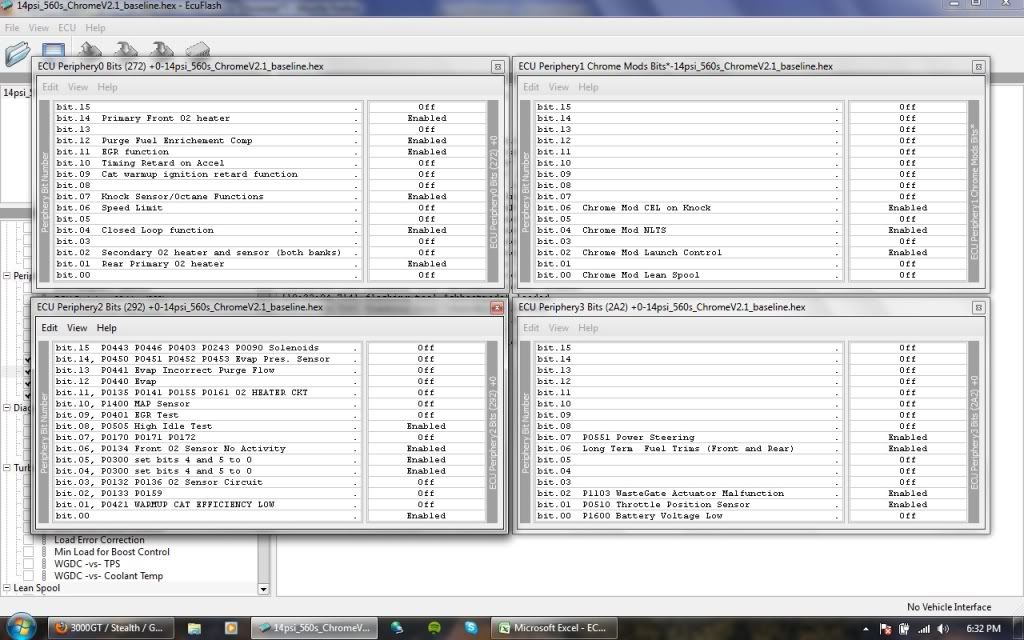Tick the WGDC -vs- Coolant Temp checkbox
Image resolution: width=1024 pixels, height=640 pixels.
29,576
